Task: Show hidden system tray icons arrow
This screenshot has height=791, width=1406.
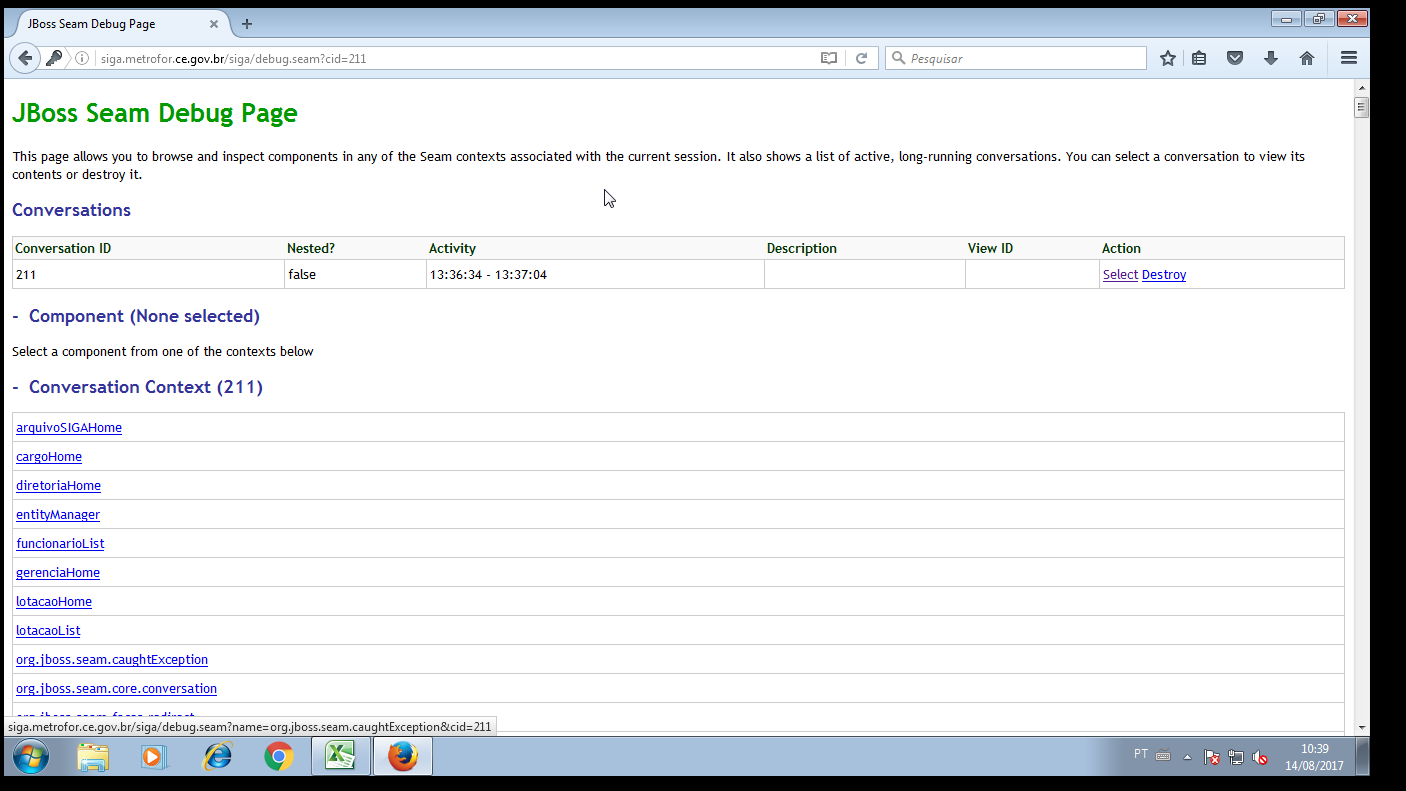Action: [x=1187, y=758]
